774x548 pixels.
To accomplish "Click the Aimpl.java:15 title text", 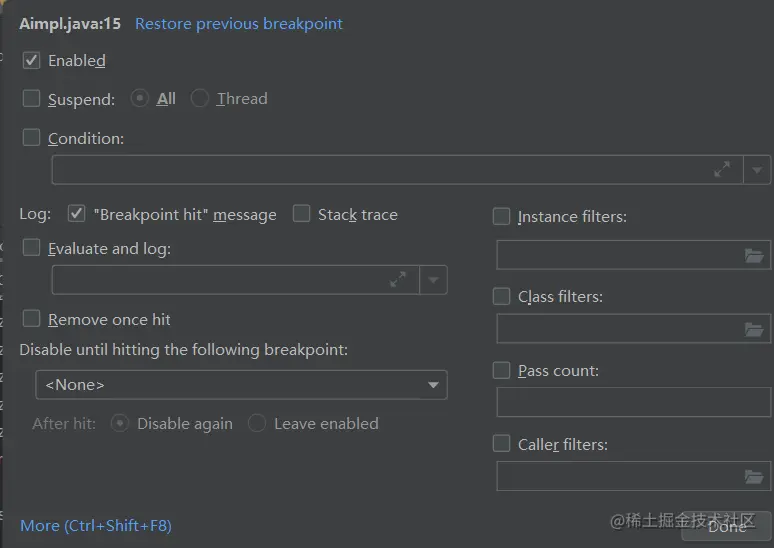I will (70, 24).
